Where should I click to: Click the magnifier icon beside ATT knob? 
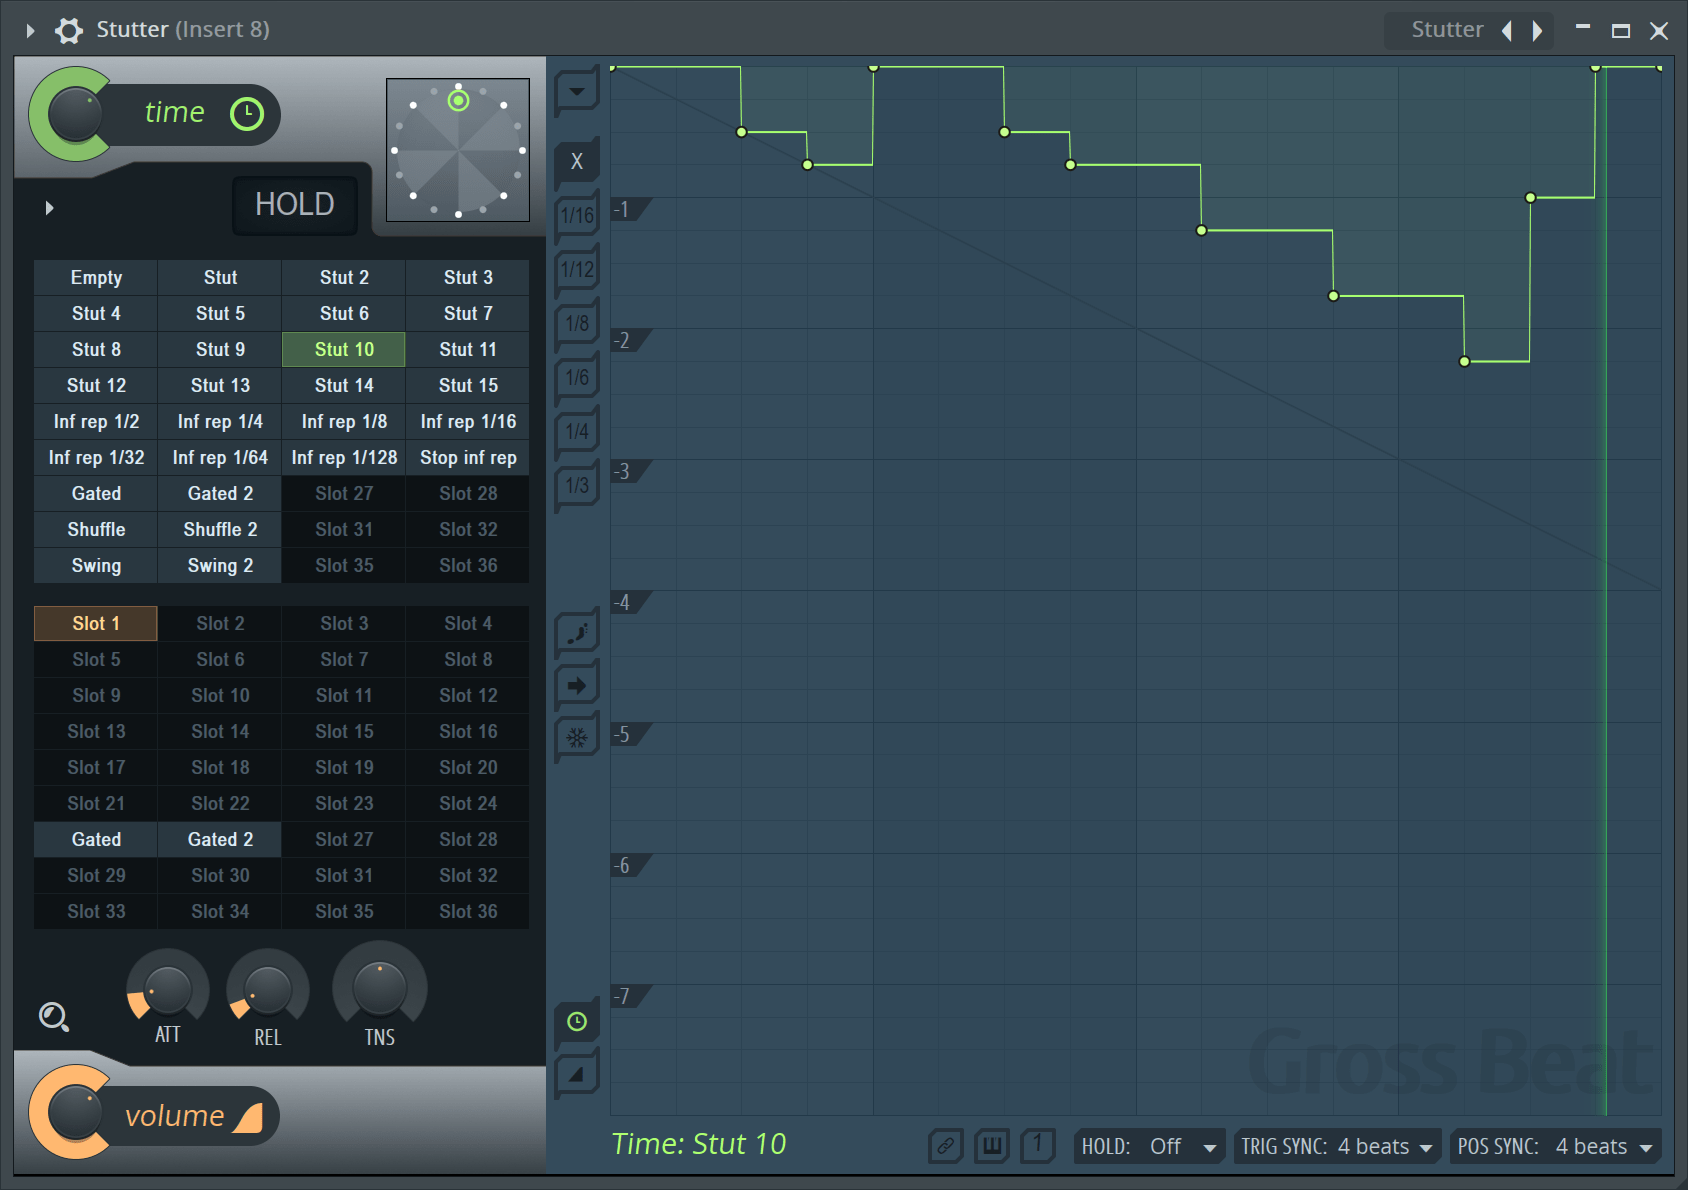[53, 1017]
